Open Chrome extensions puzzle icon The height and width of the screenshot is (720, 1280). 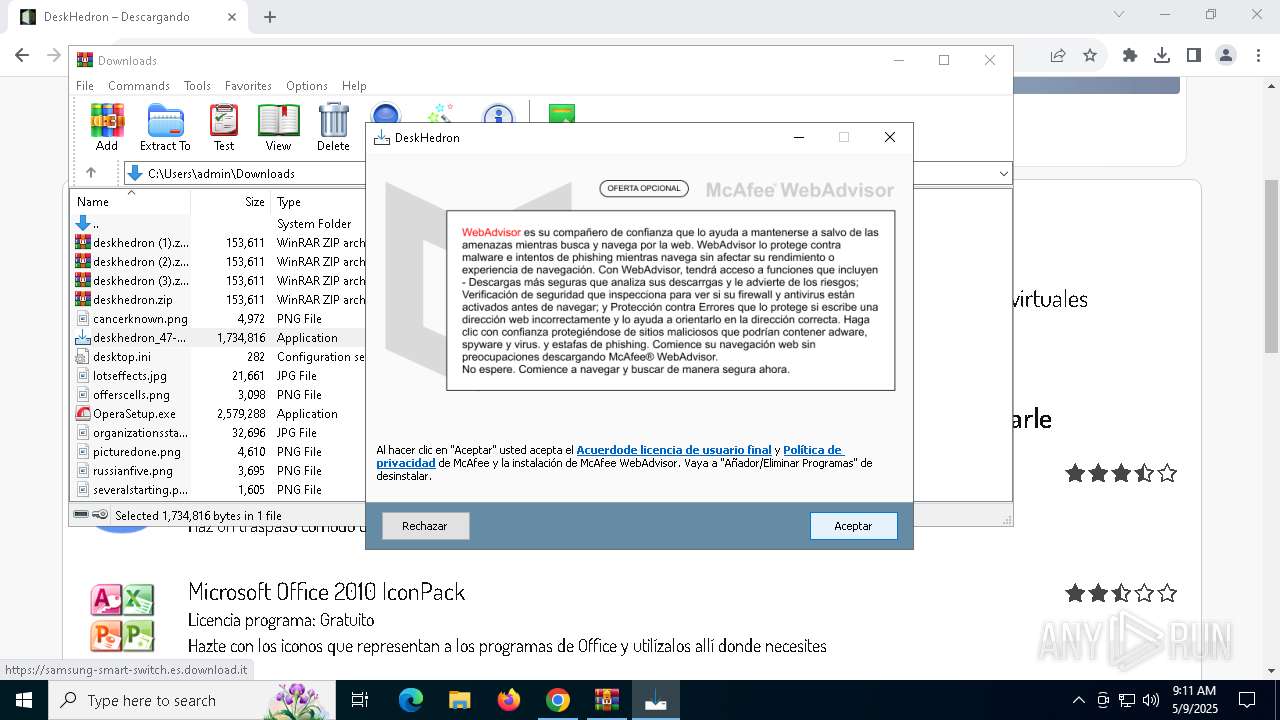point(1130,56)
